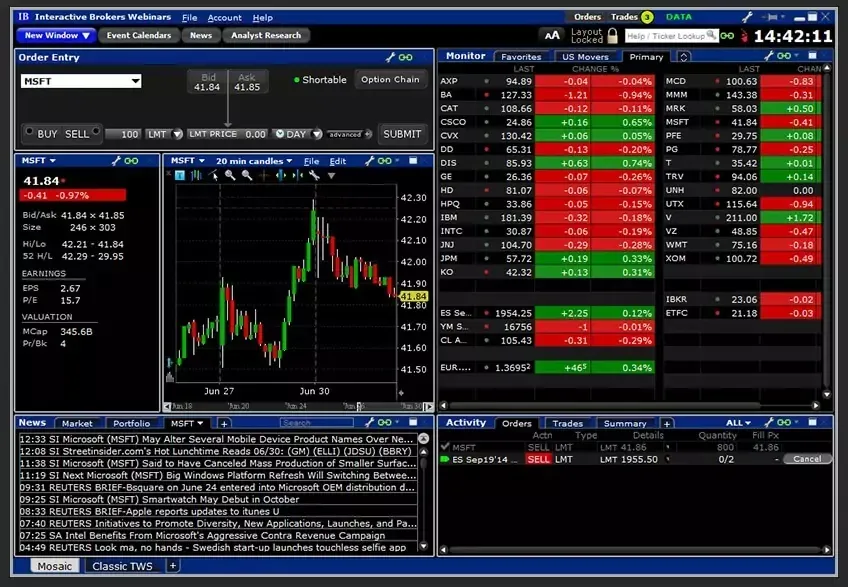Click the Option Chain button
The width and height of the screenshot is (848, 587).
coord(390,80)
